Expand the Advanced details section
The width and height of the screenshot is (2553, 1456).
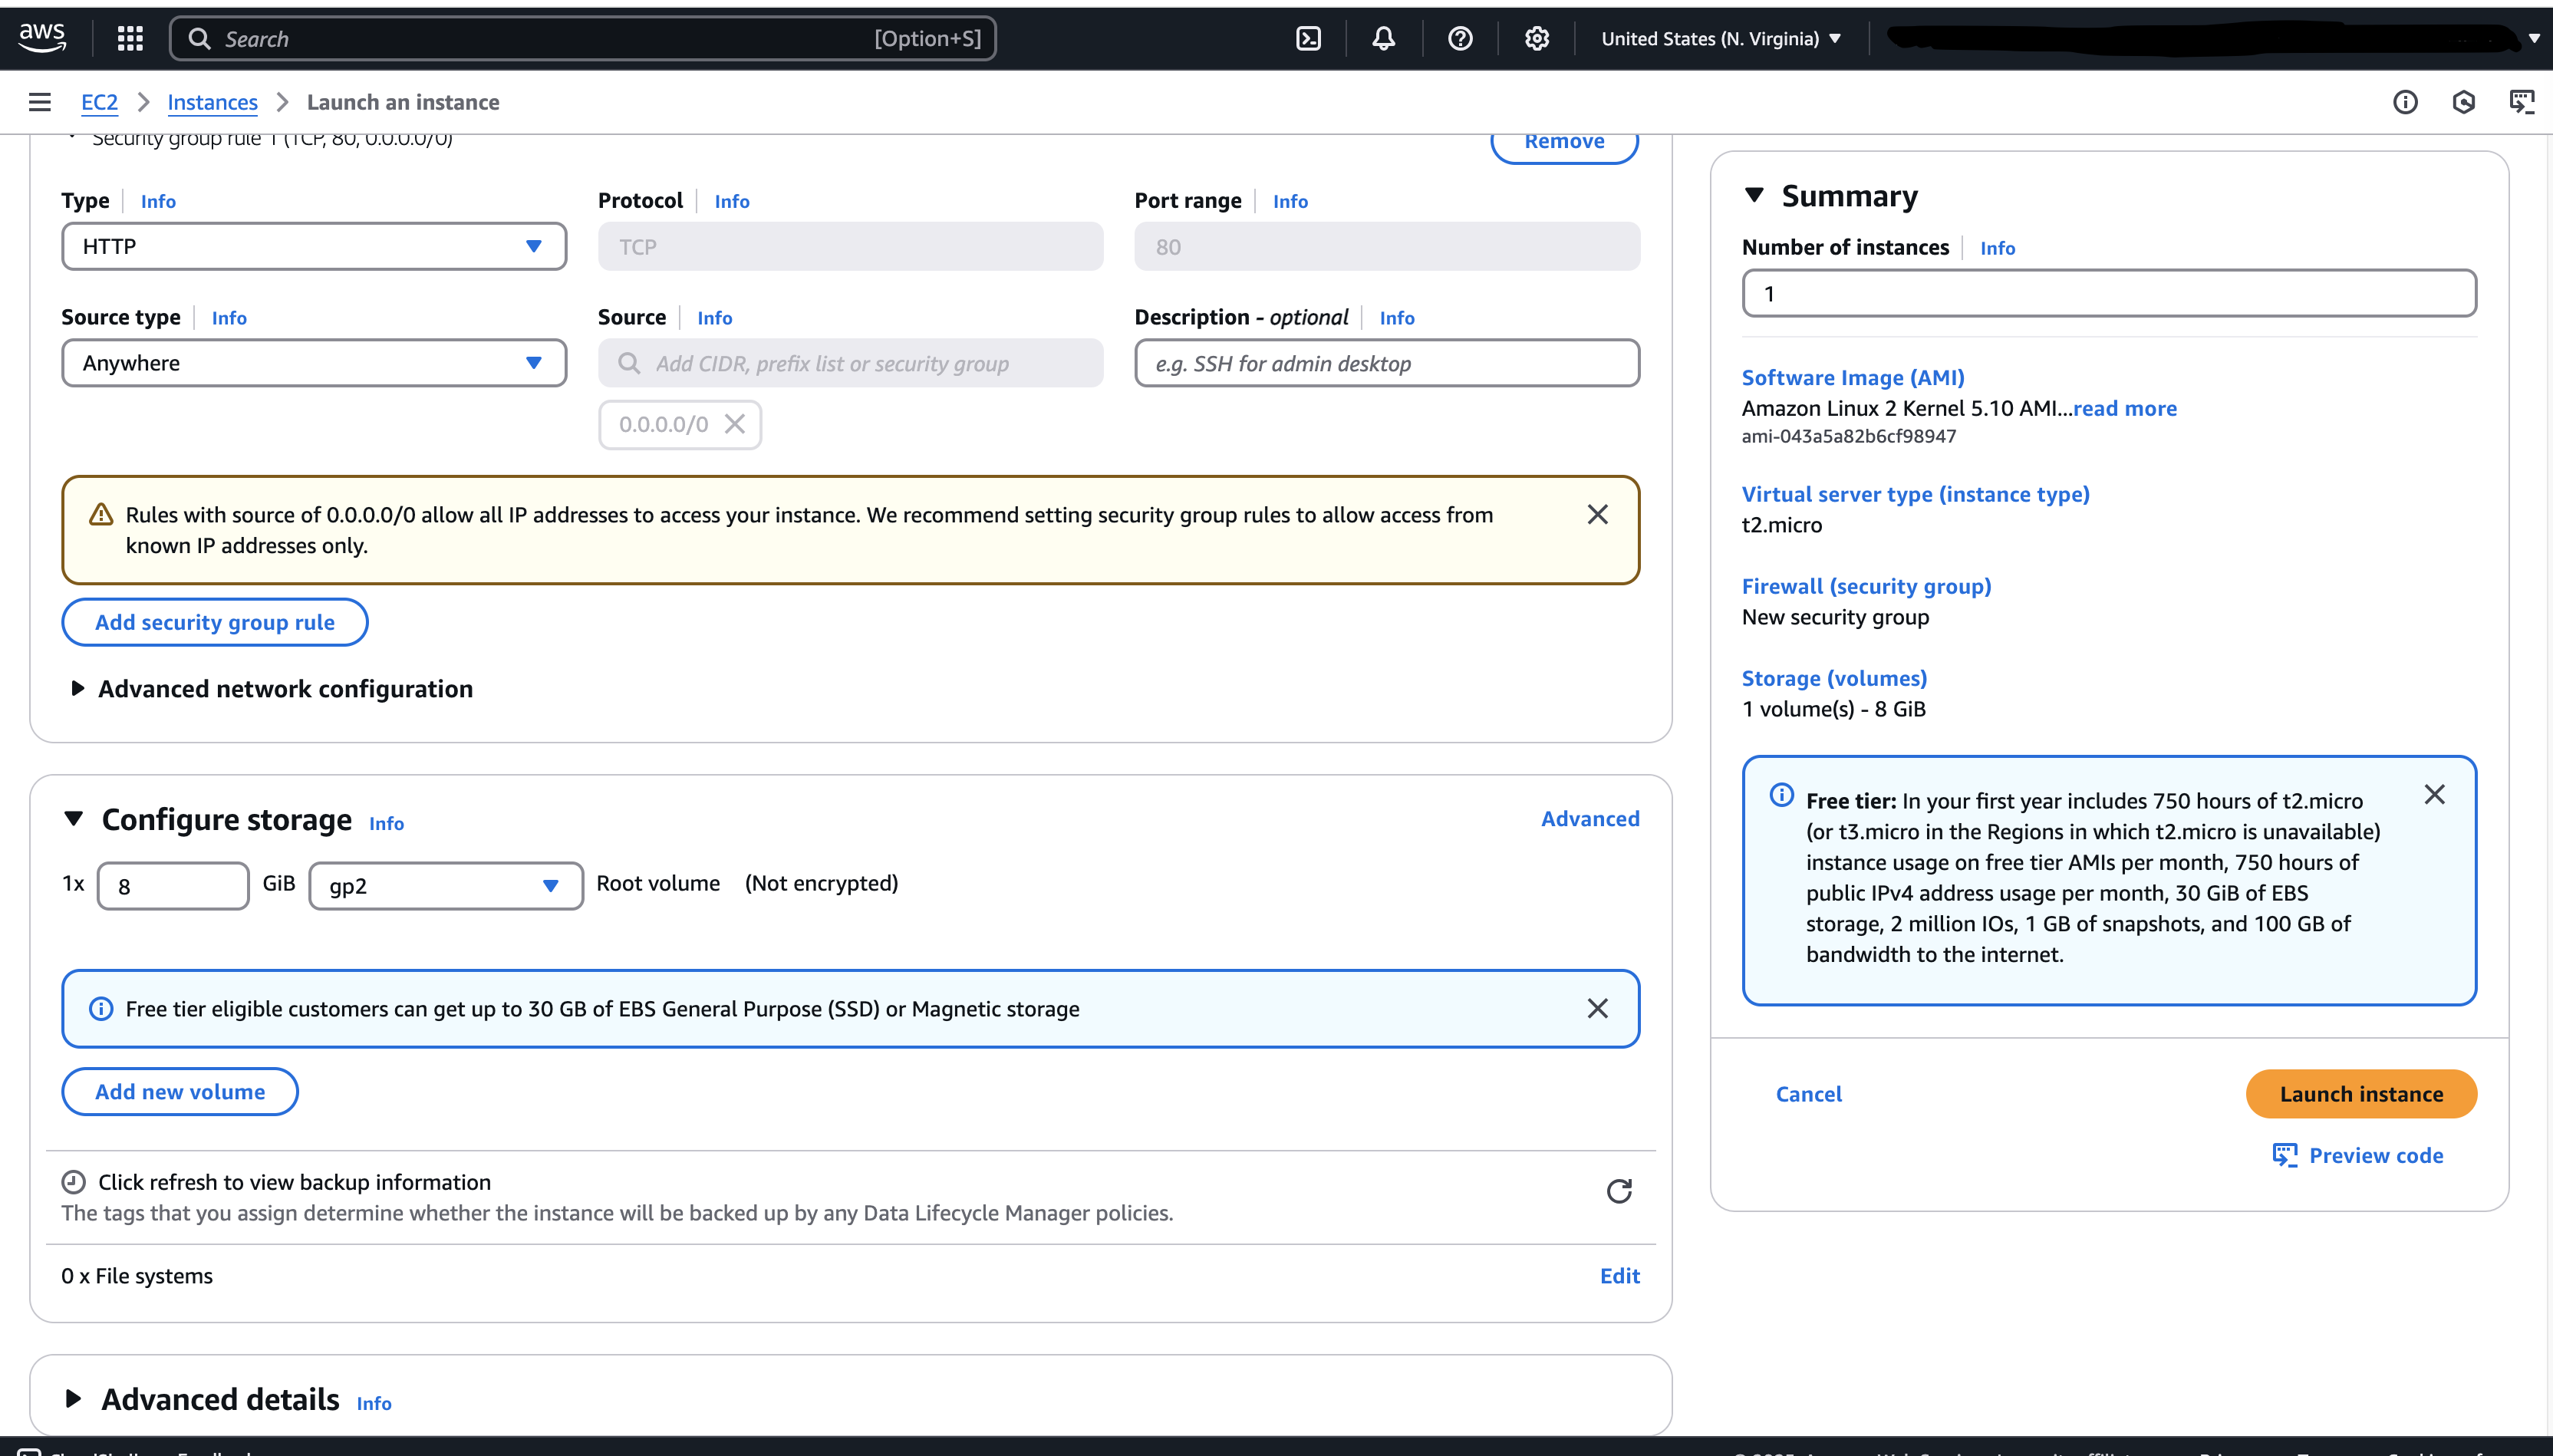point(73,1399)
